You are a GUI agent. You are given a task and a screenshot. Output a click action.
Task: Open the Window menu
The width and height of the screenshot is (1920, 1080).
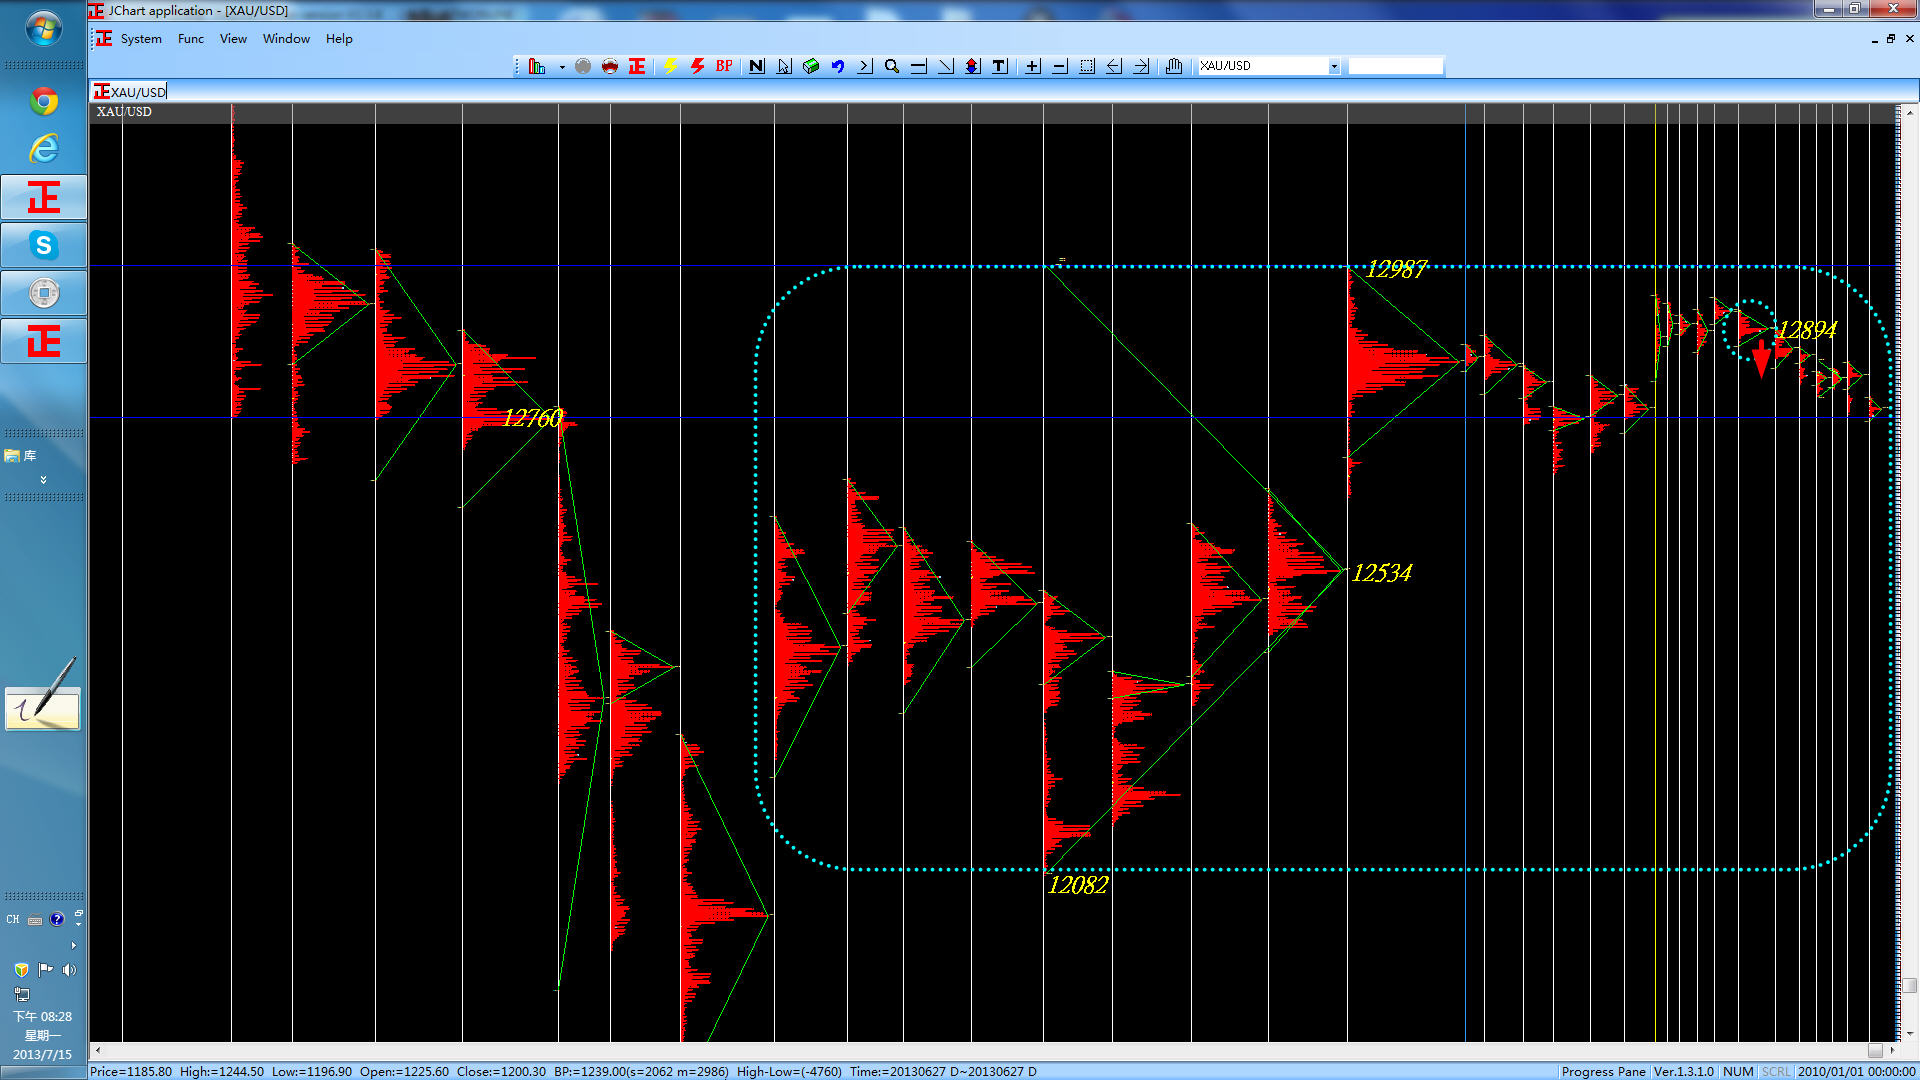286,39
